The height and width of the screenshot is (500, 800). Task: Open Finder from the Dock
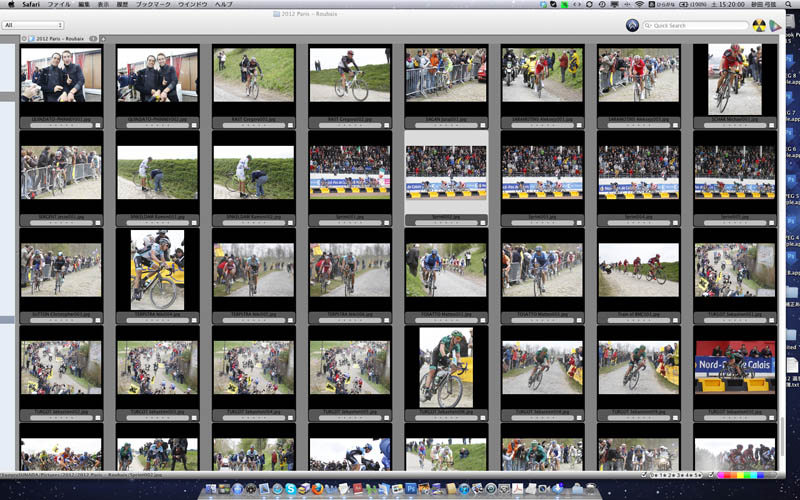pos(211,489)
